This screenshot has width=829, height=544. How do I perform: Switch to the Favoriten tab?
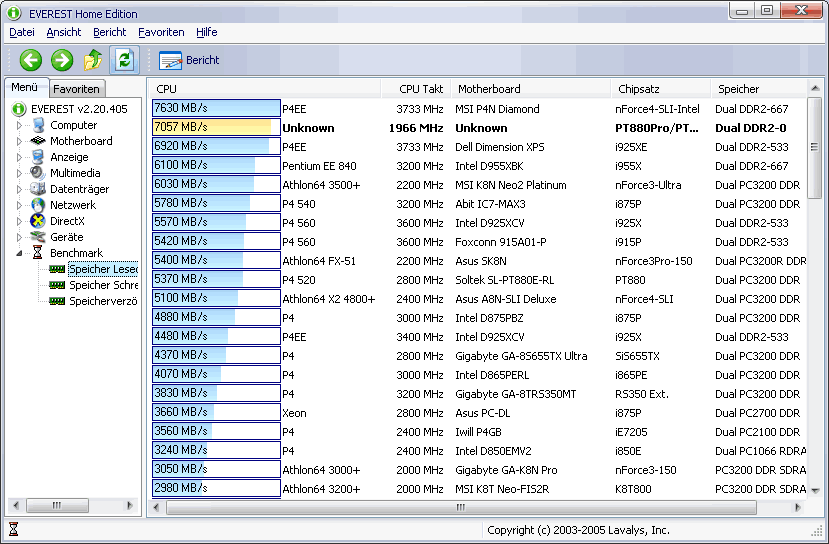pos(77,89)
